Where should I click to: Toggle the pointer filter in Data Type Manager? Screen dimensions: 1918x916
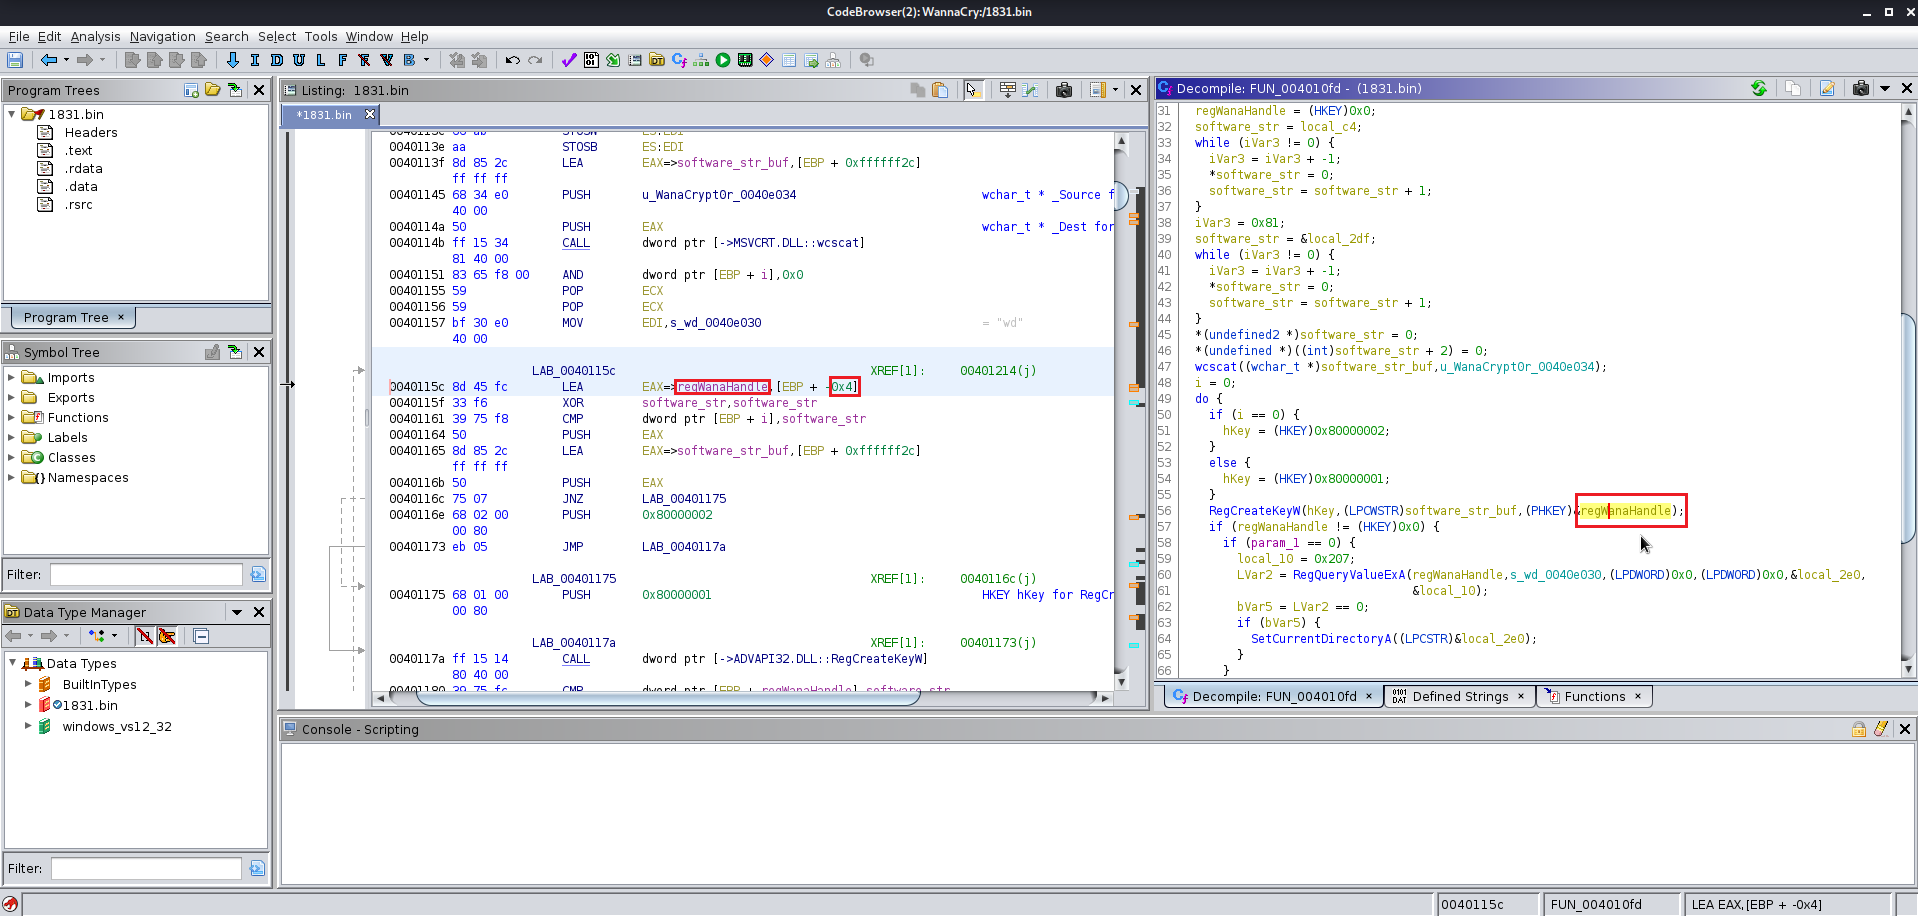[167, 636]
